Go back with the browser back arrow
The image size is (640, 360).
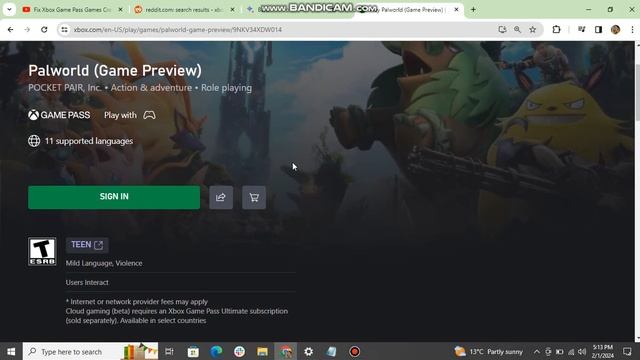coord(11,29)
